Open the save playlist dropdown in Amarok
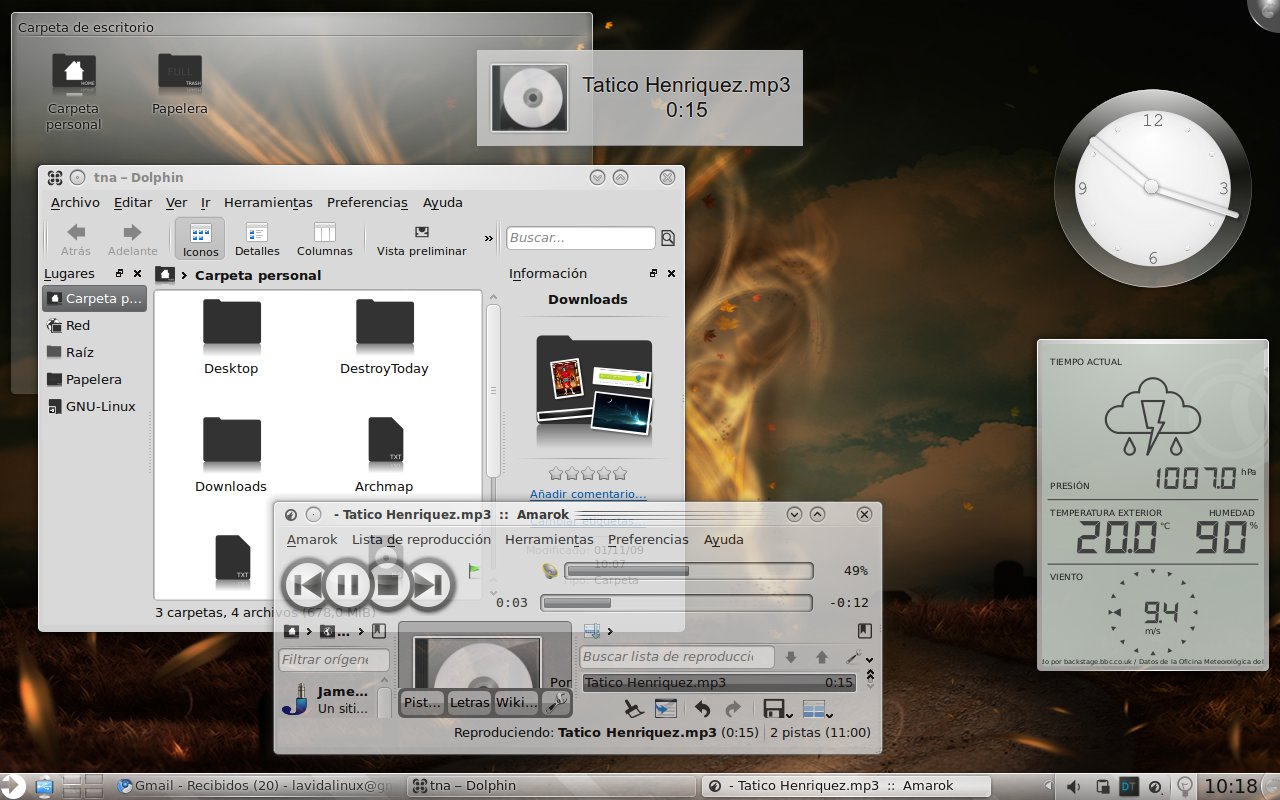Image resolution: width=1280 pixels, height=800 pixels. pyautogui.click(x=778, y=709)
